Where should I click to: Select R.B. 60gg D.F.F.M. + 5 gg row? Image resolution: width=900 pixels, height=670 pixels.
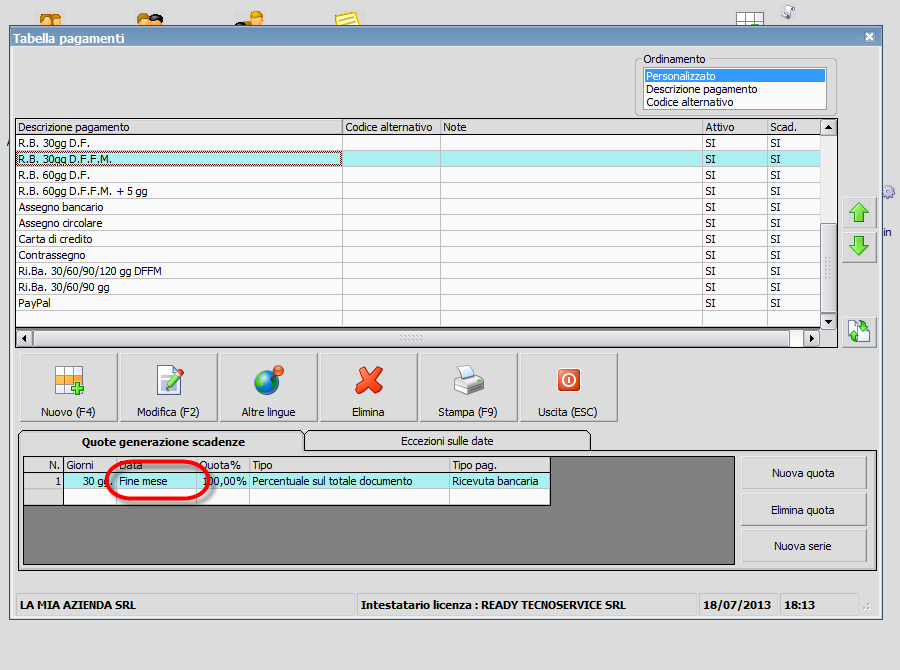[418, 191]
